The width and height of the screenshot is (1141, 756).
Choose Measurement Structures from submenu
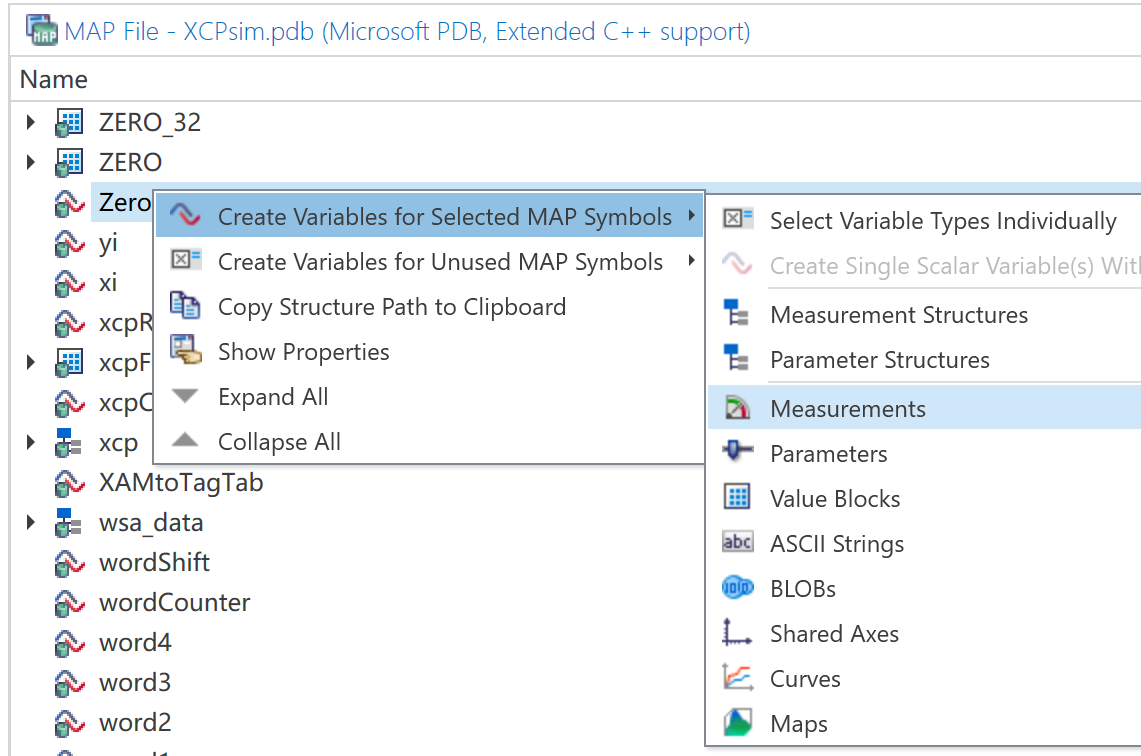tap(898, 315)
